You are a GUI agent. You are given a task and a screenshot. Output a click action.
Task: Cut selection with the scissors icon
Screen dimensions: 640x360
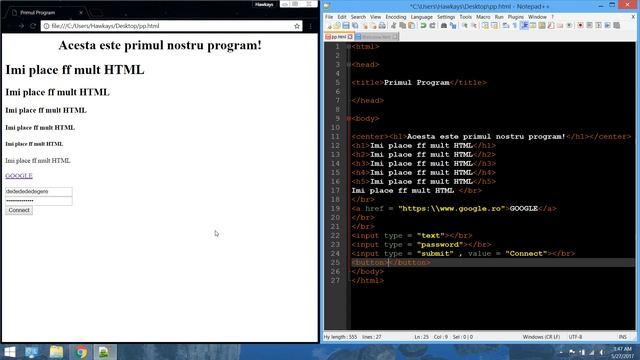[393, 26]
